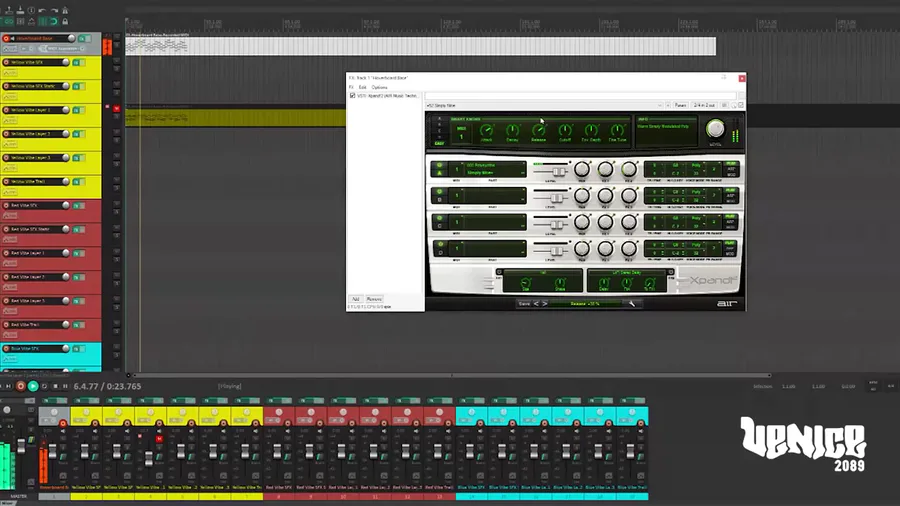Click the Add button in FX chain window

(x=356, y=299)
